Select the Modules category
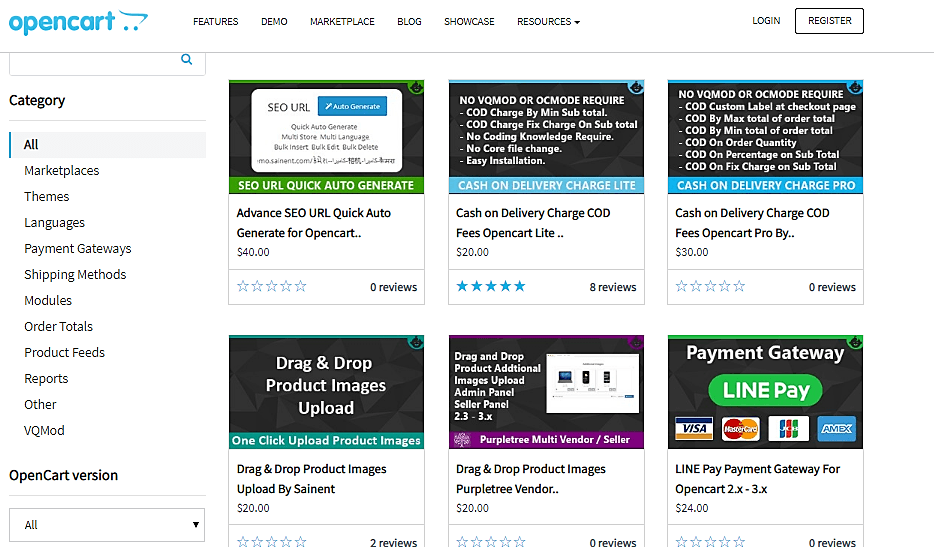 (48, 300)
